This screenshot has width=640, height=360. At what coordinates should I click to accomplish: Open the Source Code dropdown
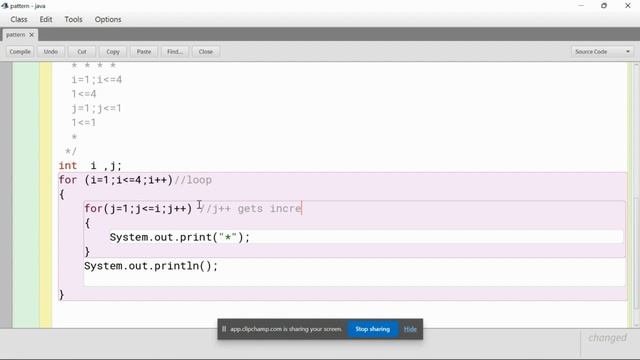point(602,52)
